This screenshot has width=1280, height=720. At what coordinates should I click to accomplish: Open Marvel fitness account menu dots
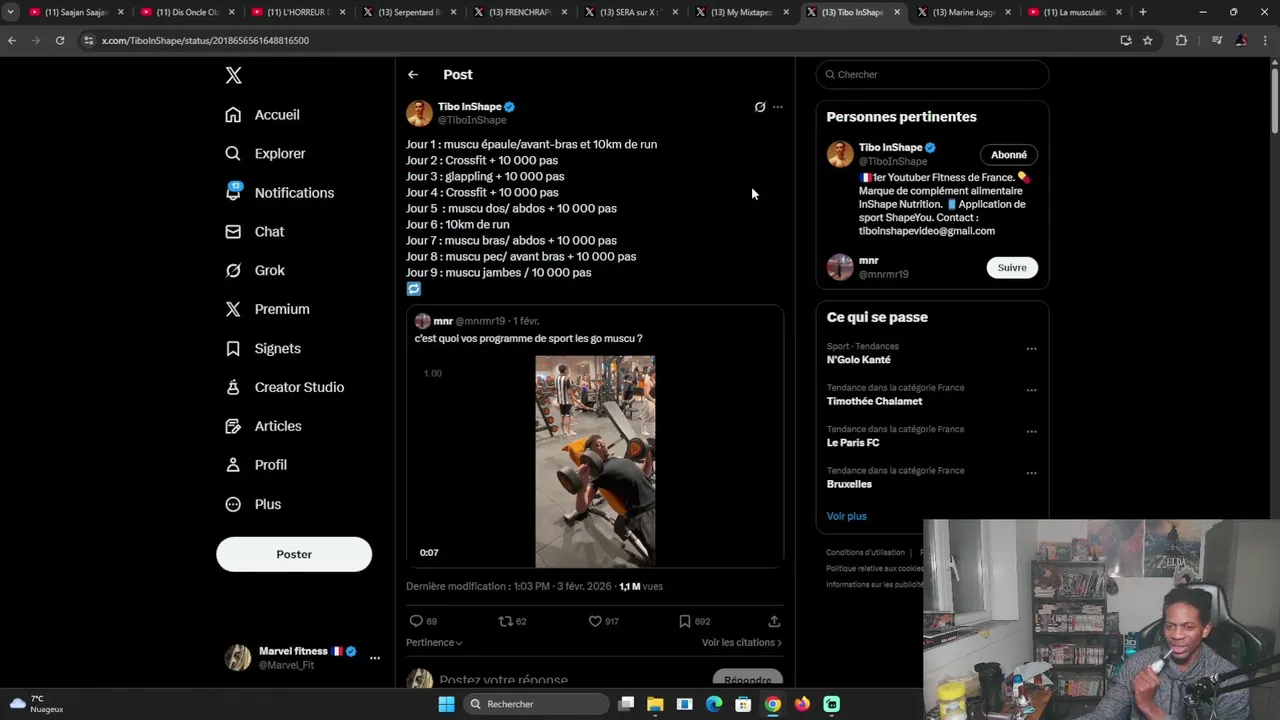click(x=375, y=658)
